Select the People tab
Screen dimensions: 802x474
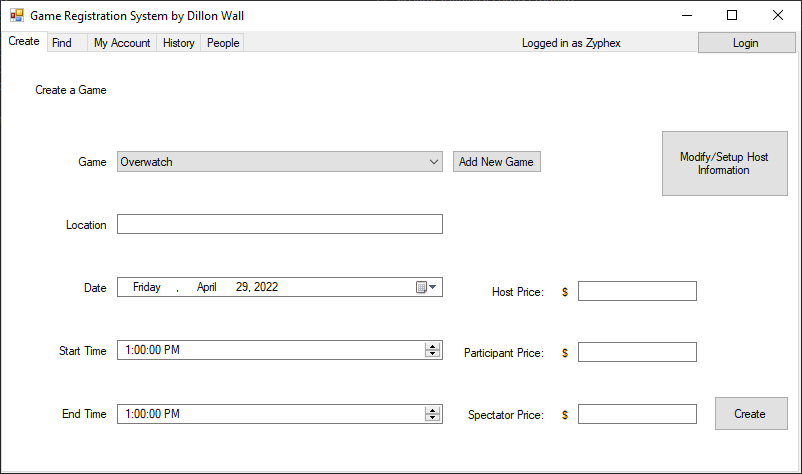pos(222,43)
